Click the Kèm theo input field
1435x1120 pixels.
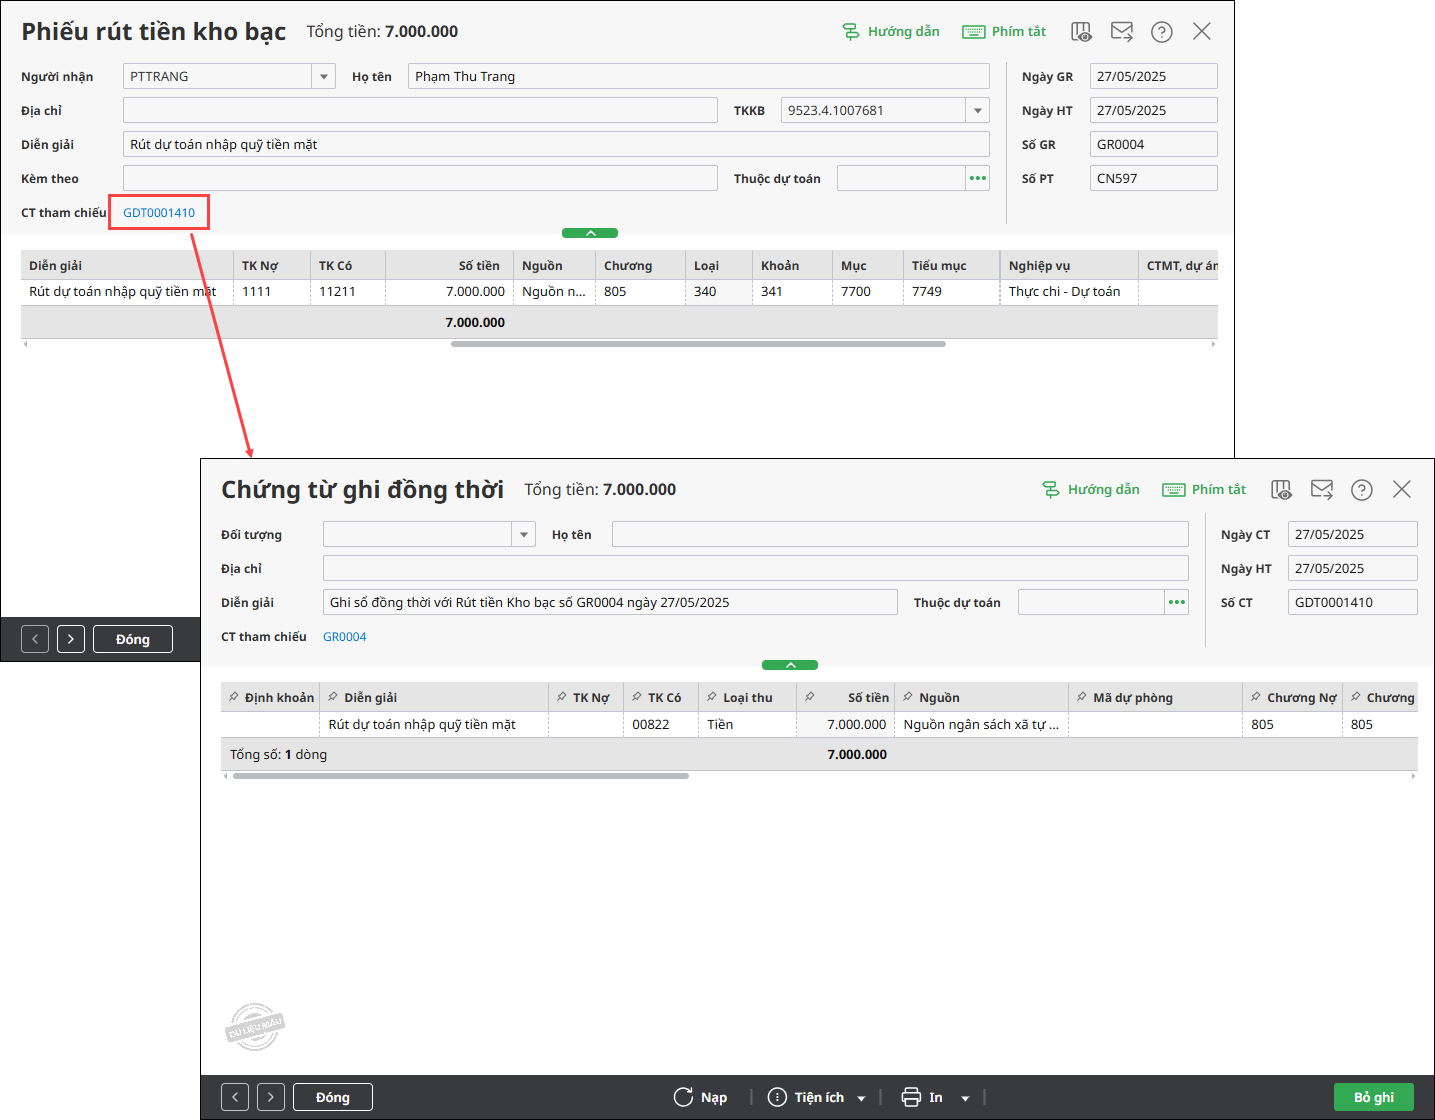click(x=420, y=178)
